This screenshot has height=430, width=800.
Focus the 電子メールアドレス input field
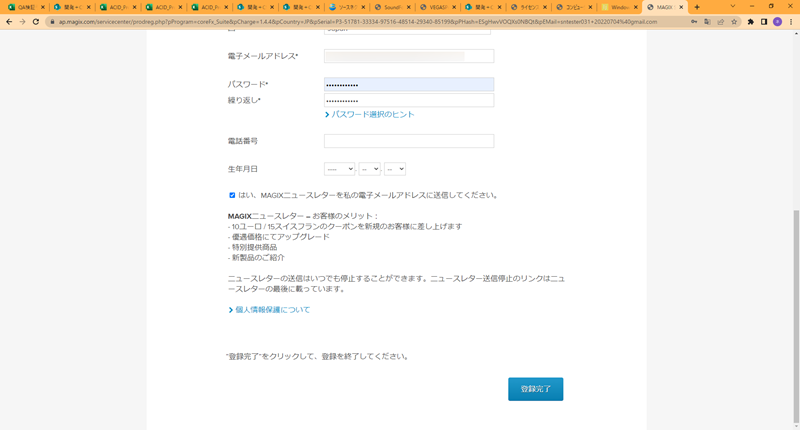[x=409, y=56]
